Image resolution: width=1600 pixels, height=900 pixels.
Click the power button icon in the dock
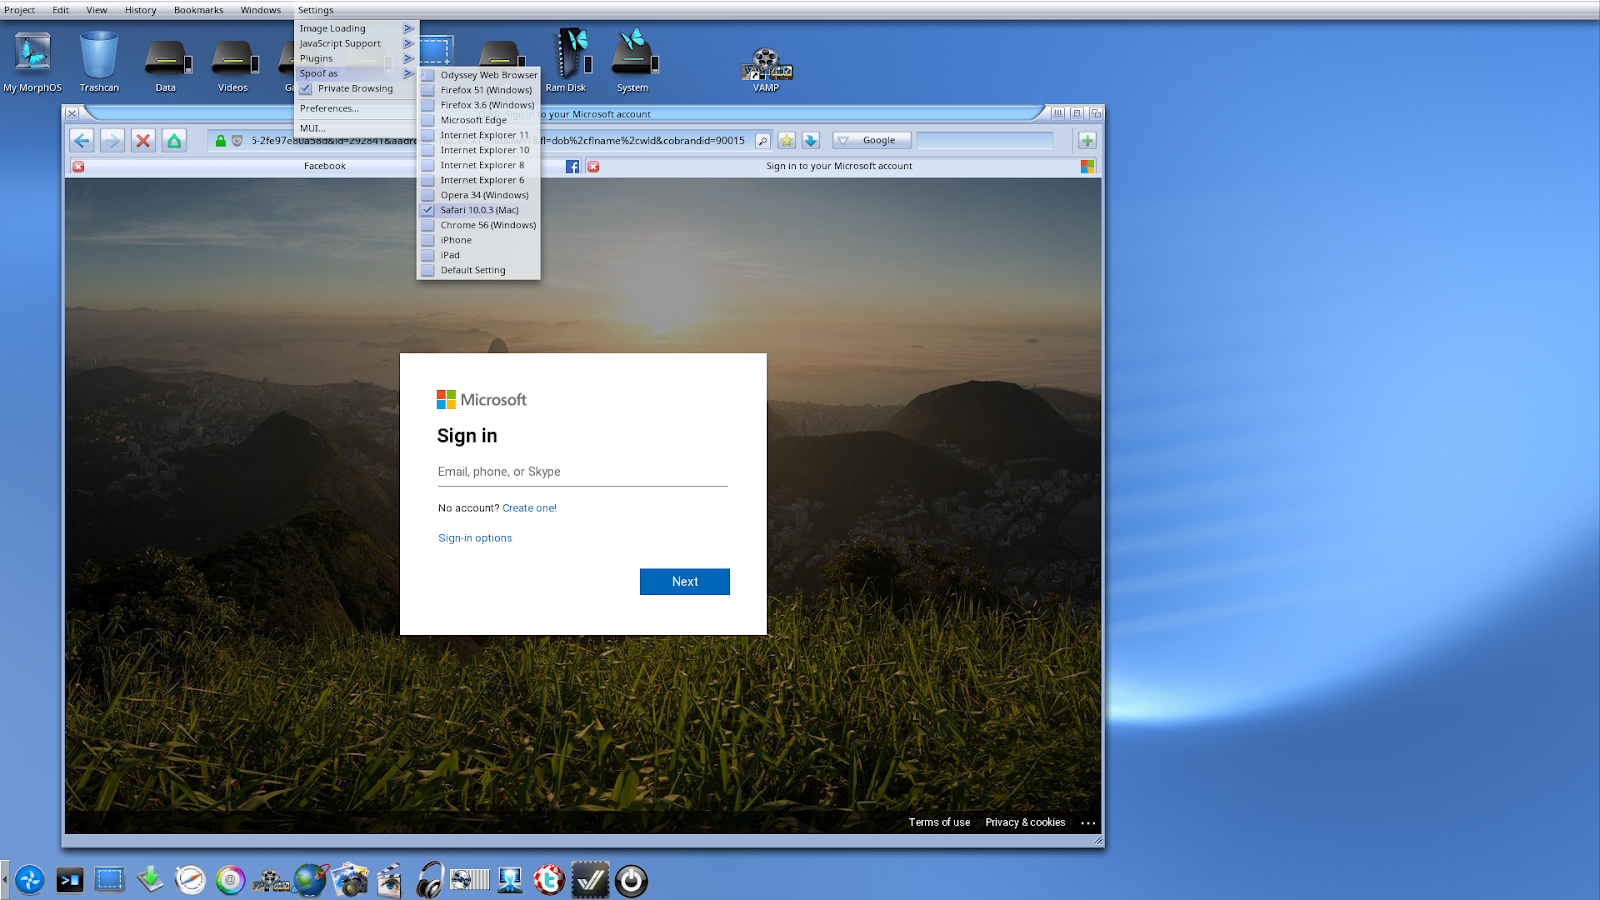pyautogui.click(x=631, y=881)
